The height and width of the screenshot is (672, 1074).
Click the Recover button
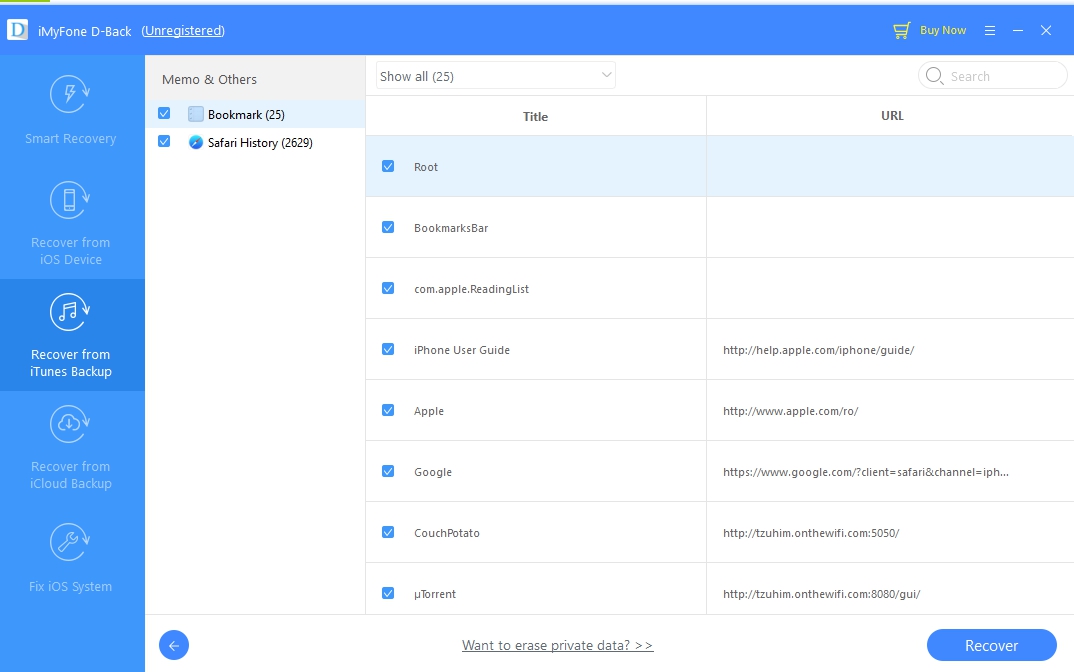pyautogui.click(x=991, y=646)
